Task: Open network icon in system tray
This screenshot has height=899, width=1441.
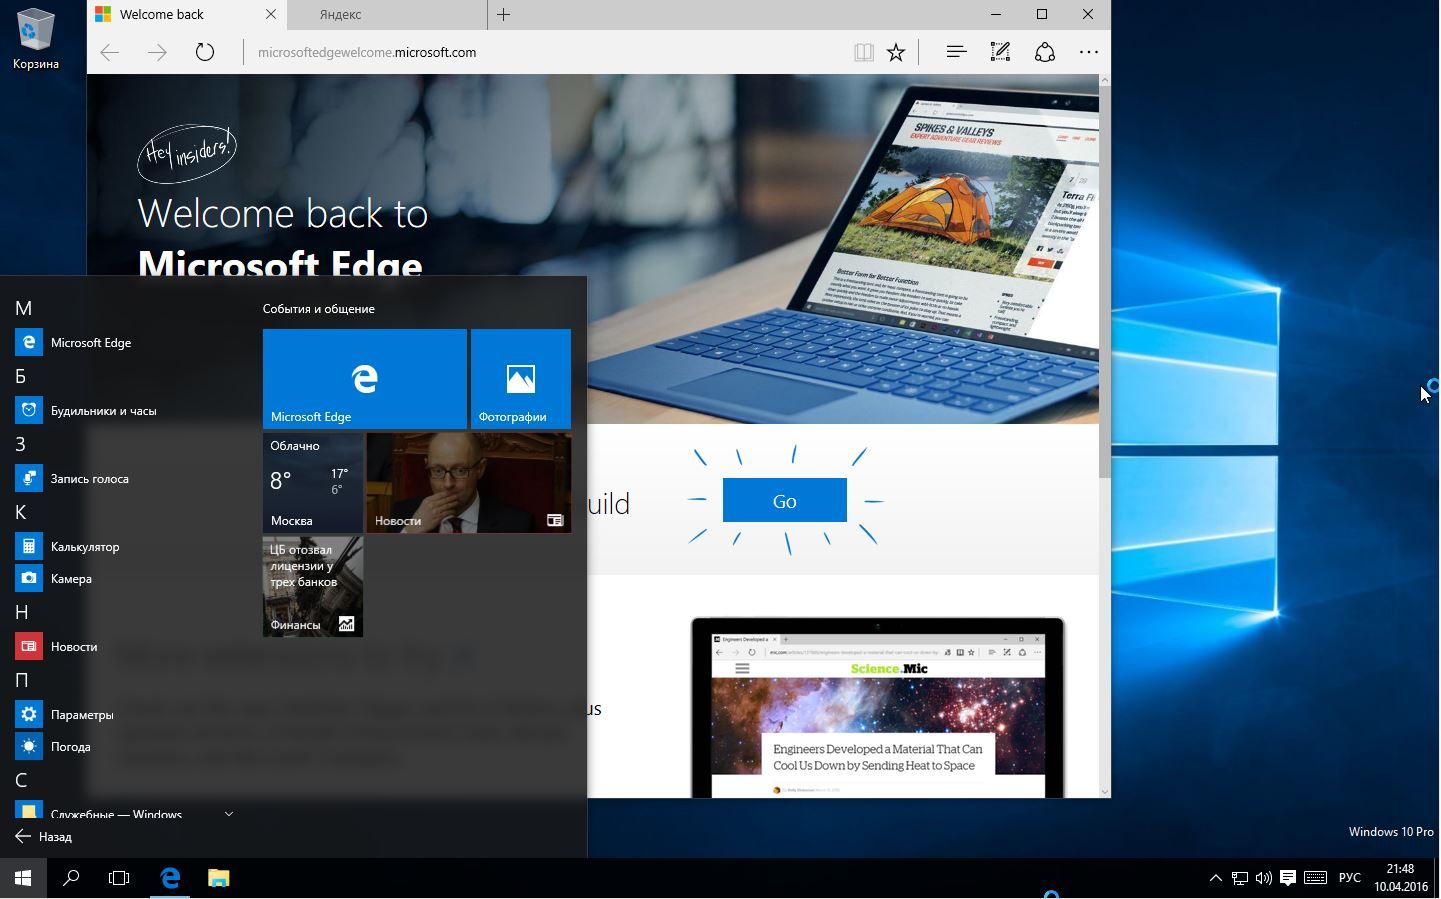Action: coord(1240,878)
